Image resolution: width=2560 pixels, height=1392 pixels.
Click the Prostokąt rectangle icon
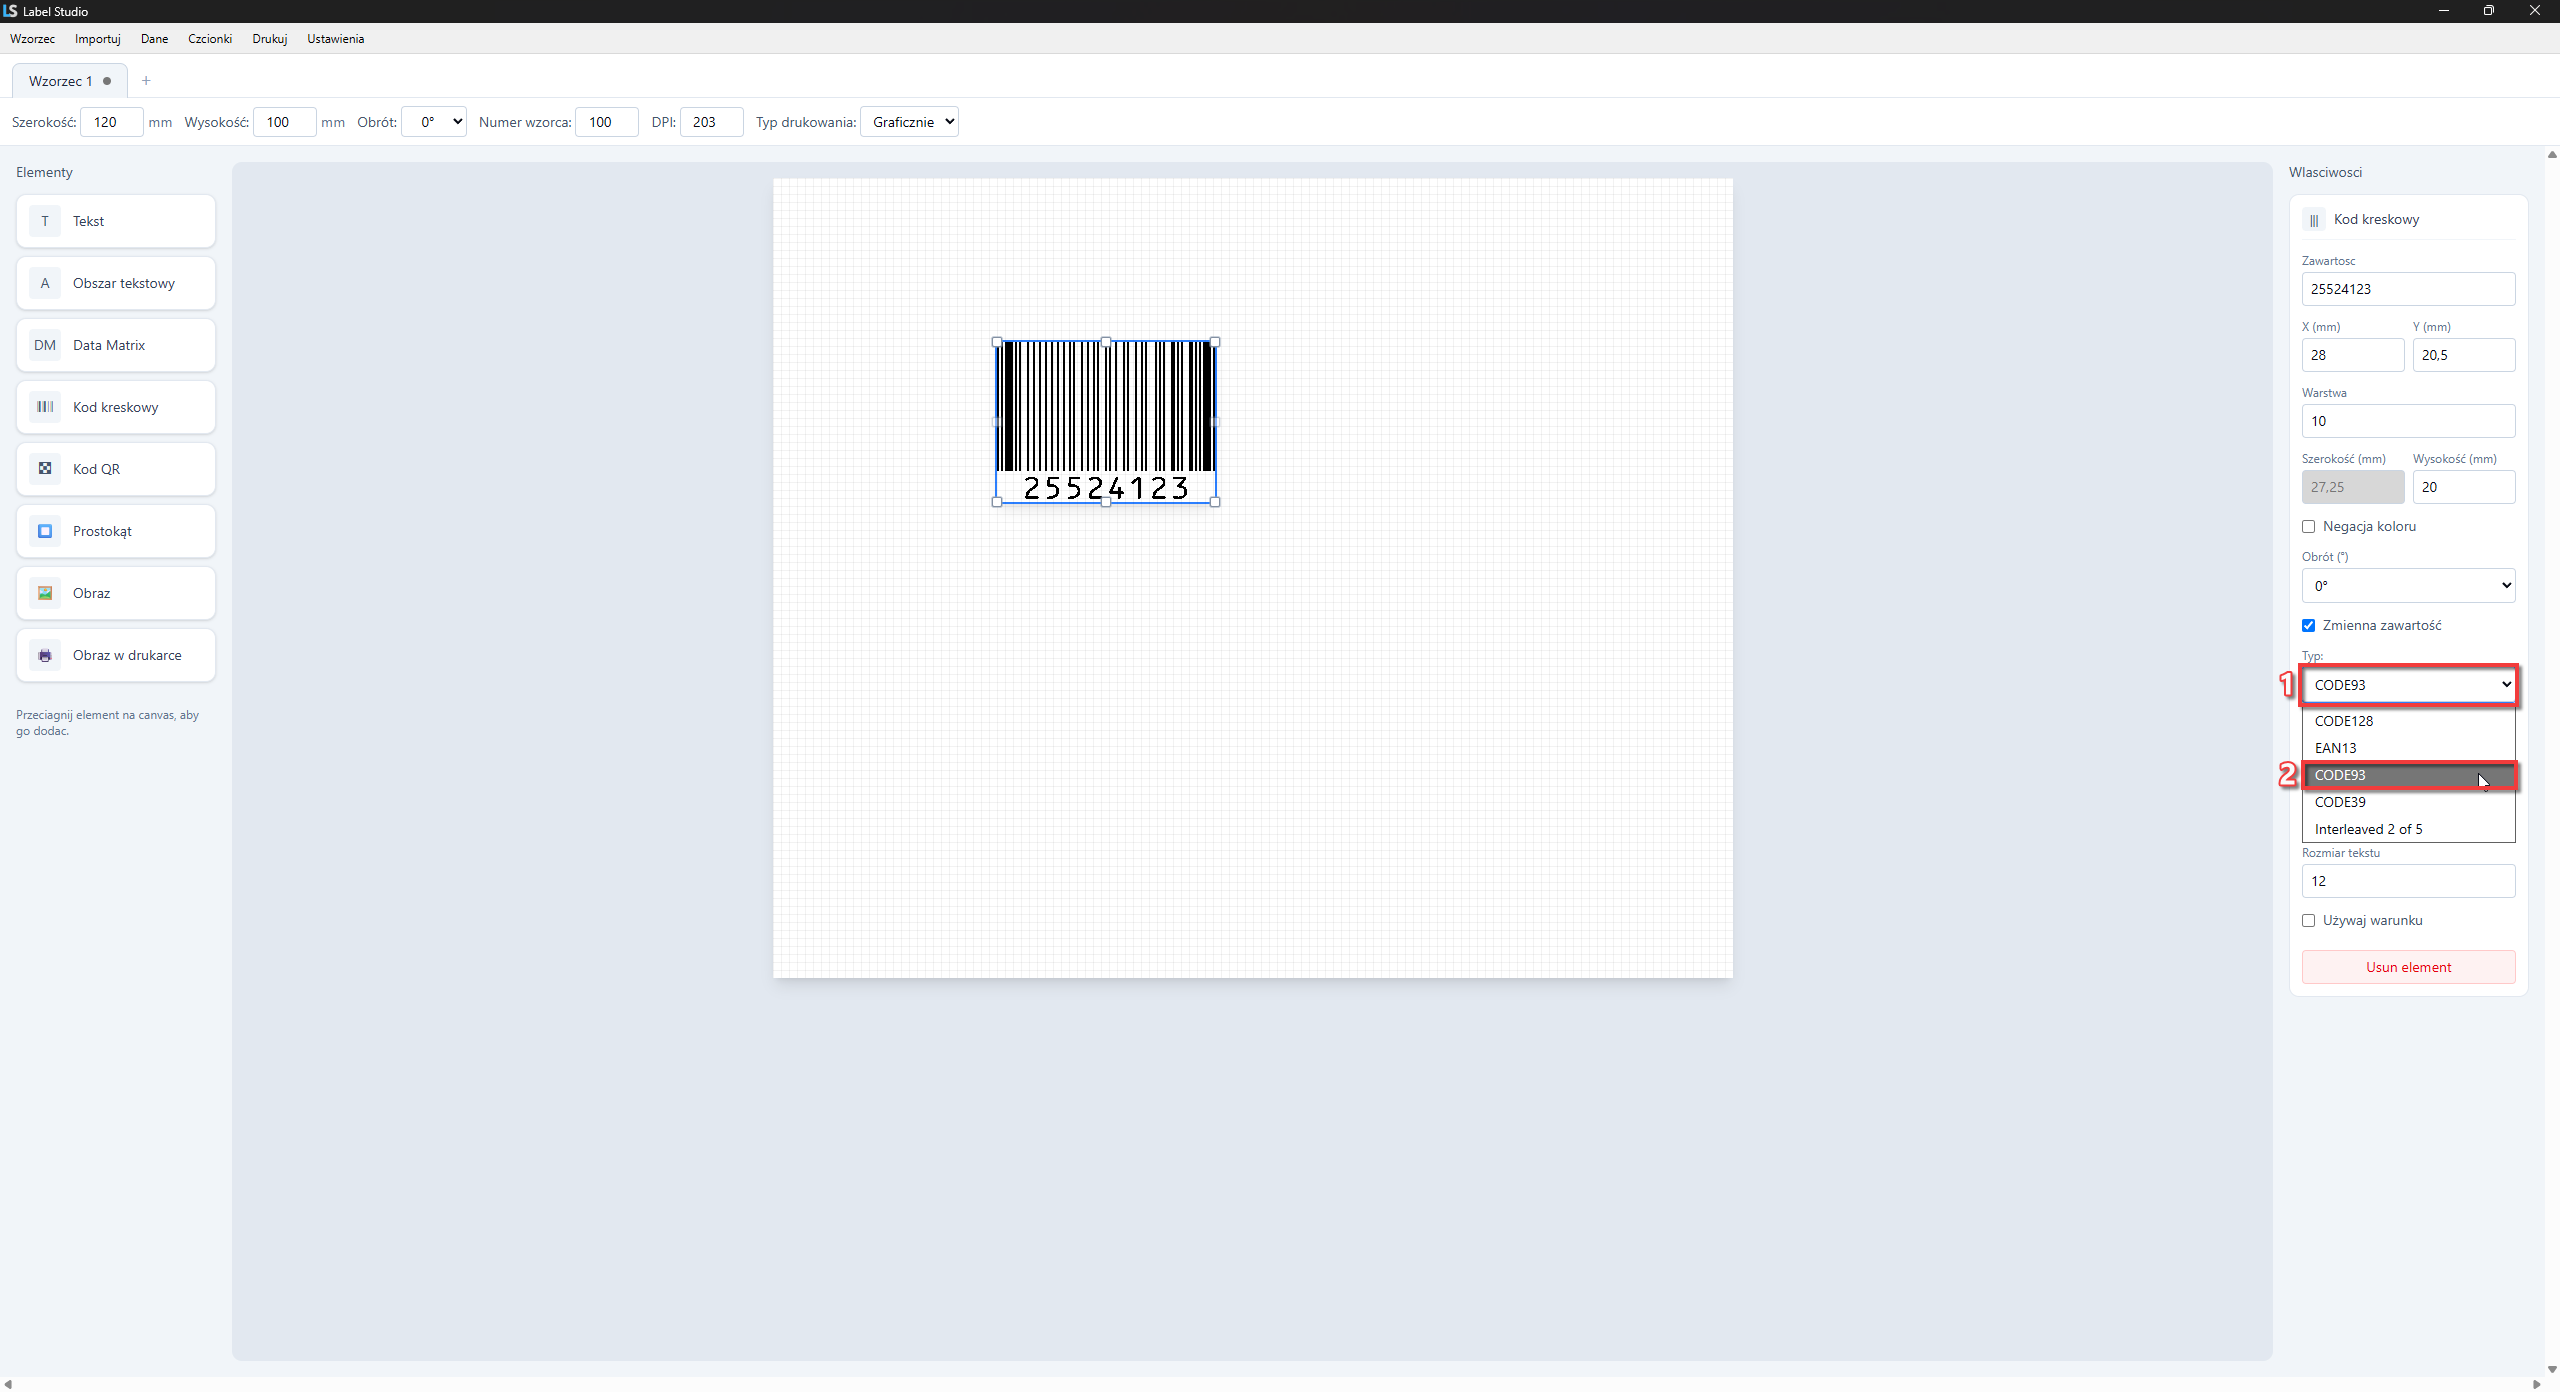click(x=45, y=531)
